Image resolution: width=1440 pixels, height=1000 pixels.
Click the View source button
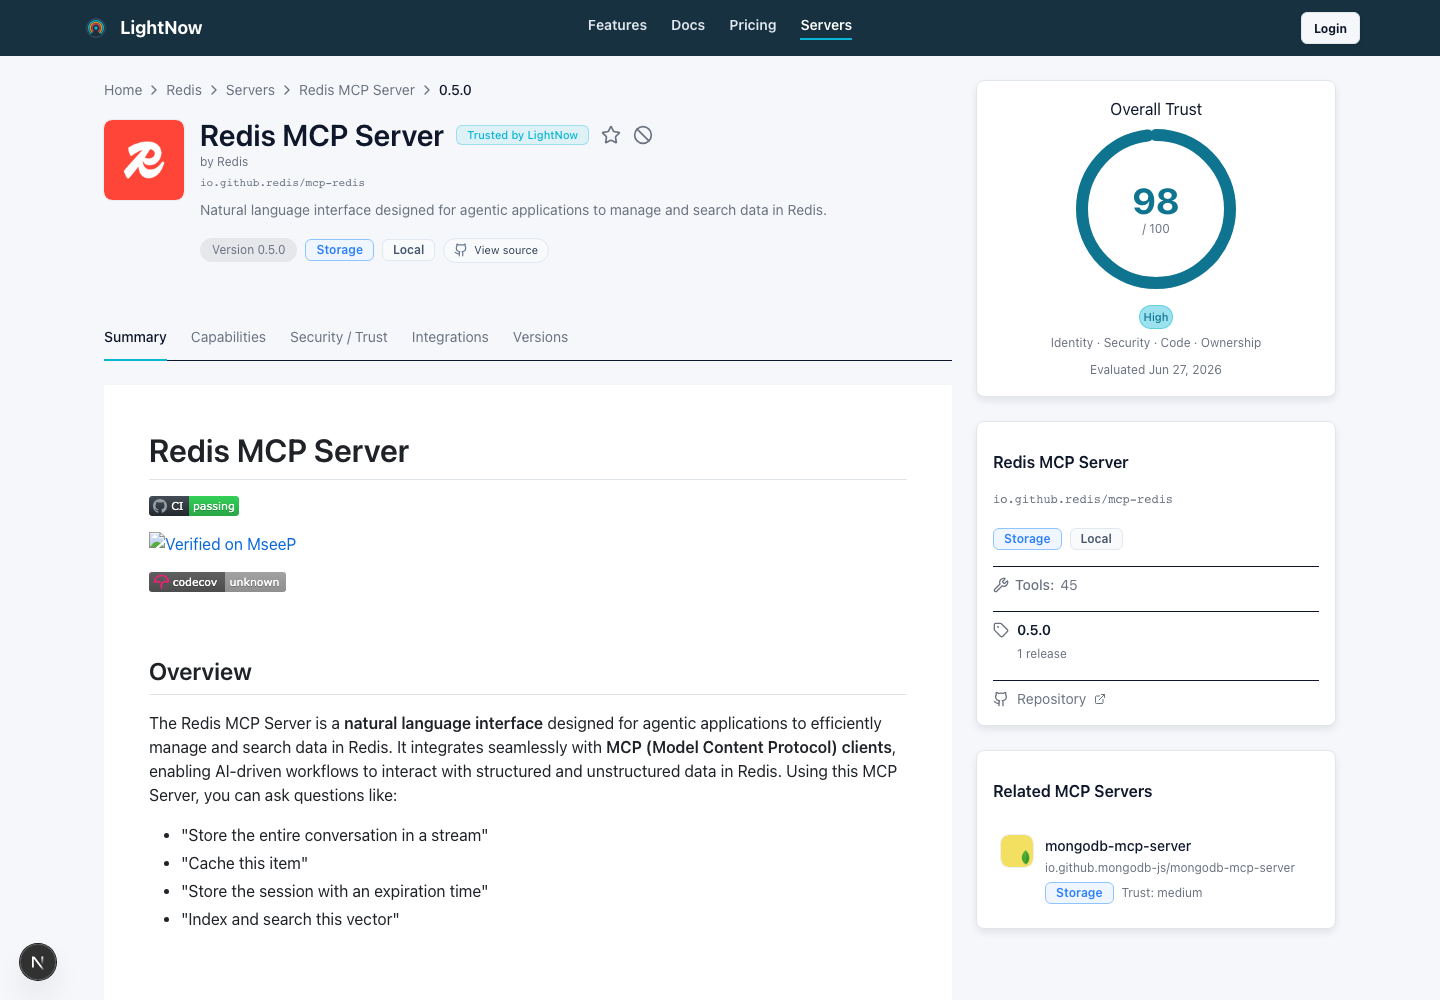tap(496, 250)
